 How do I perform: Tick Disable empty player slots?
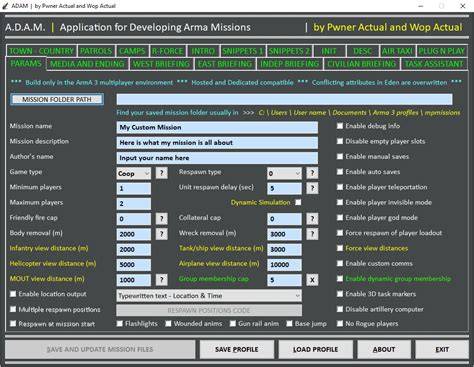coord(340,141)
